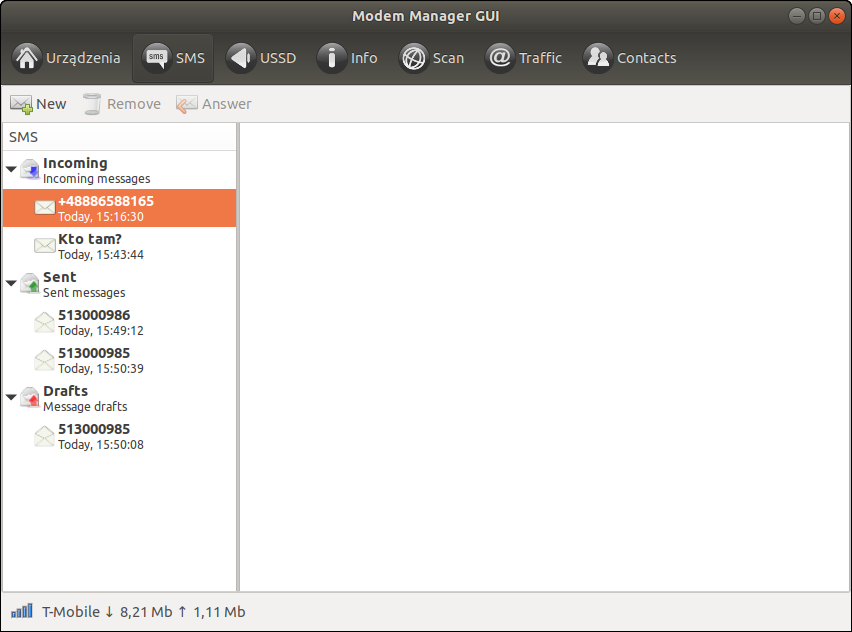Switch to the Traffic tab
The height and width of the screenshot is (632, 852).
point(524,58)
